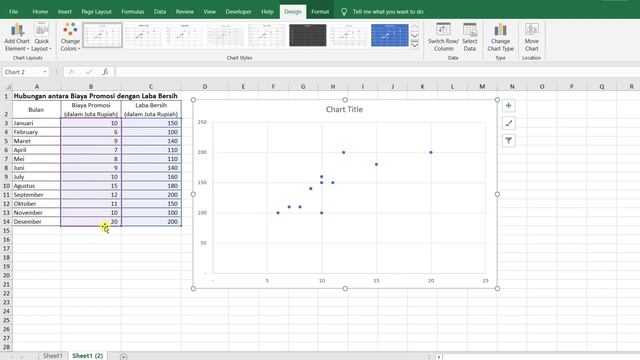Click the data point at x equals 20
Image resolution: width=640 pixels, height=360 pixels.
click(x=431, y=152)
